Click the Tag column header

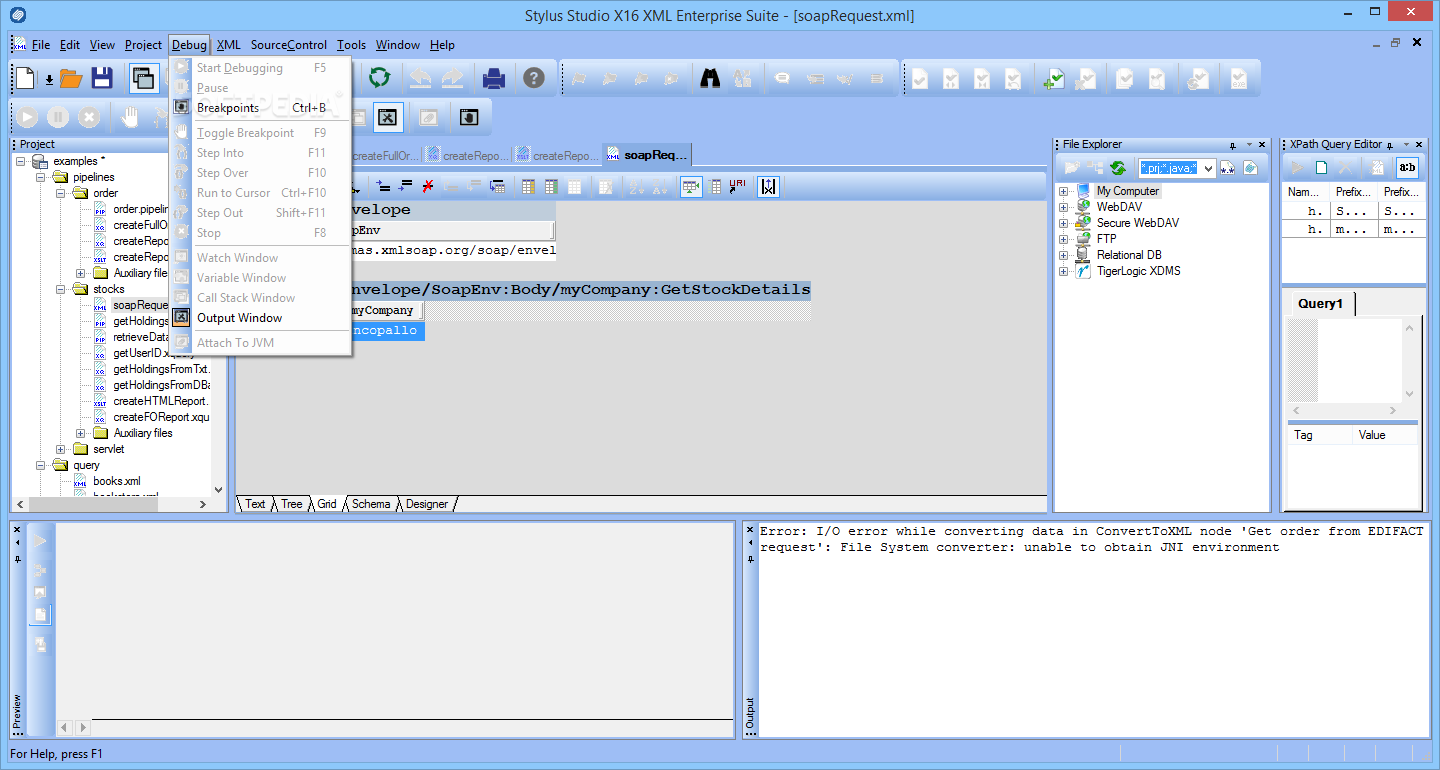click(1319, 436)
